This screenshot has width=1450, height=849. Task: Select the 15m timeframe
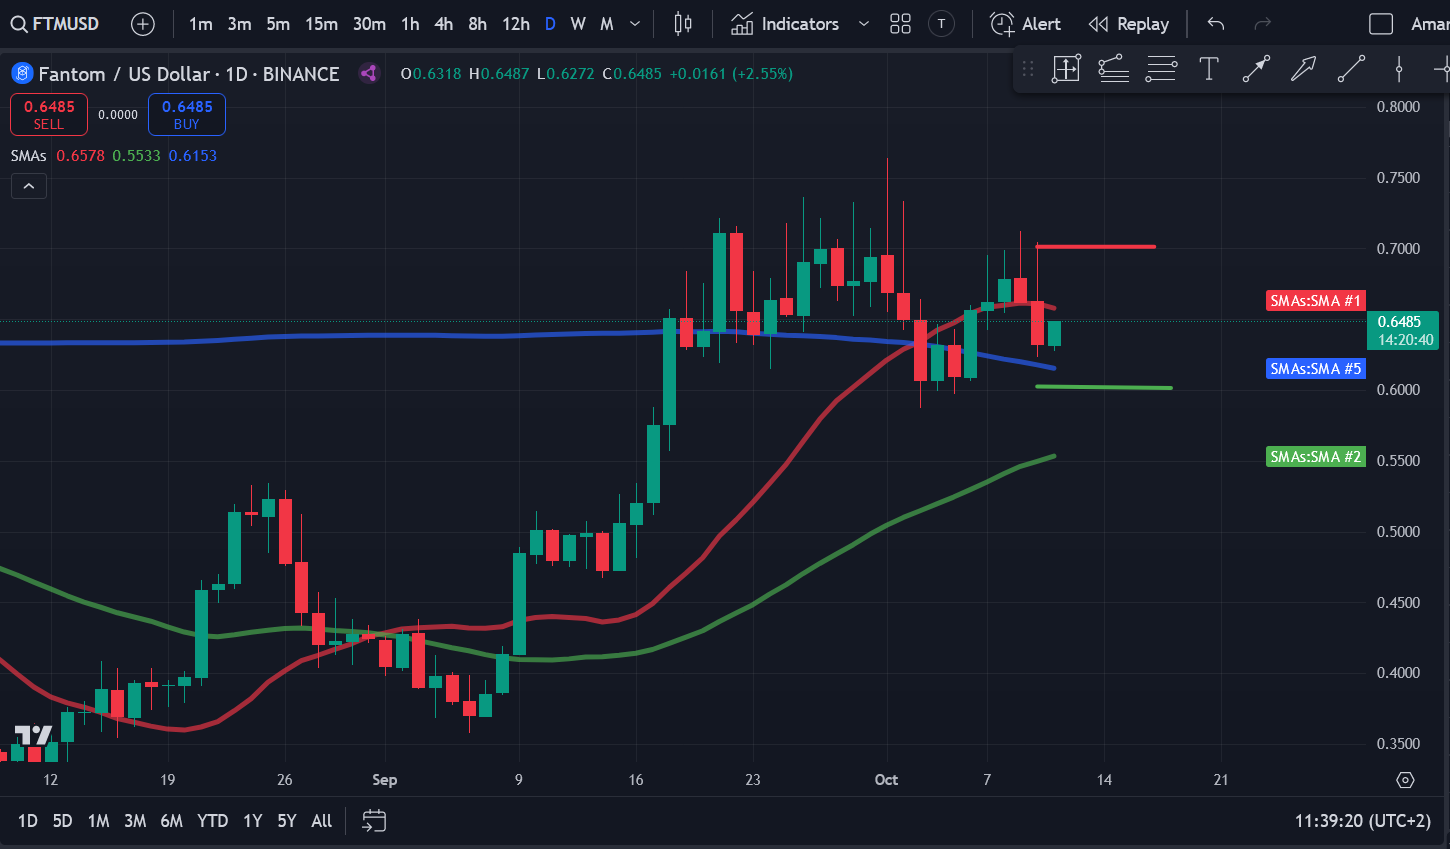[321, 24]
